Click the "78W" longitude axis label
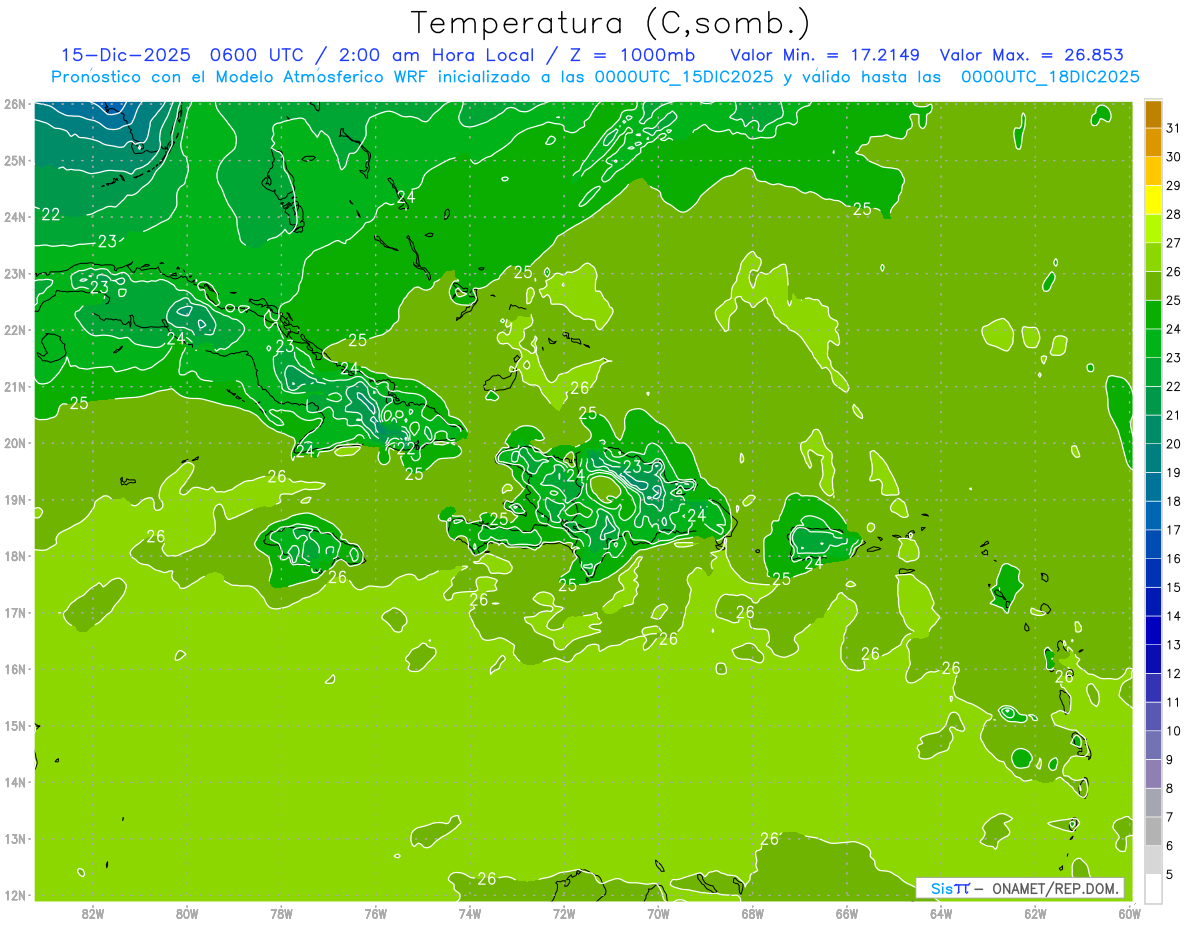The image size is (1200, 927). point(281,913)
